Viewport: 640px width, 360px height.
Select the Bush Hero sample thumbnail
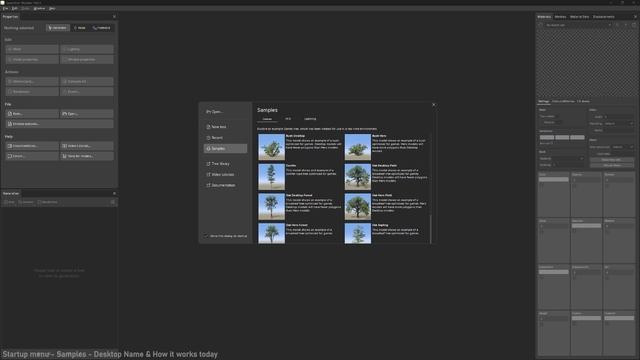pos(358,147)
